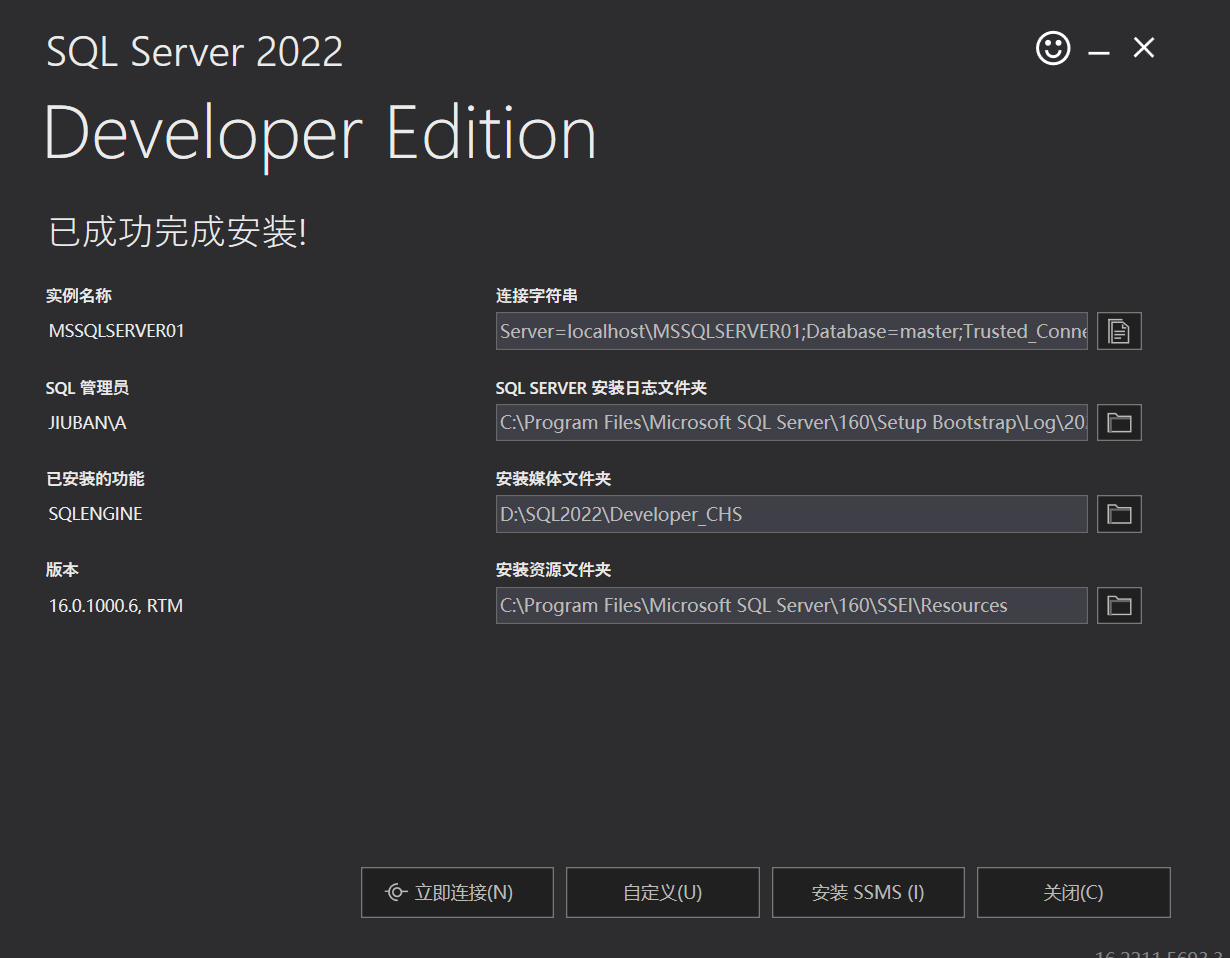This screenshot has width=1230, height=958.
Task: Open the install media folder icon
Action: coord(1119,514)
